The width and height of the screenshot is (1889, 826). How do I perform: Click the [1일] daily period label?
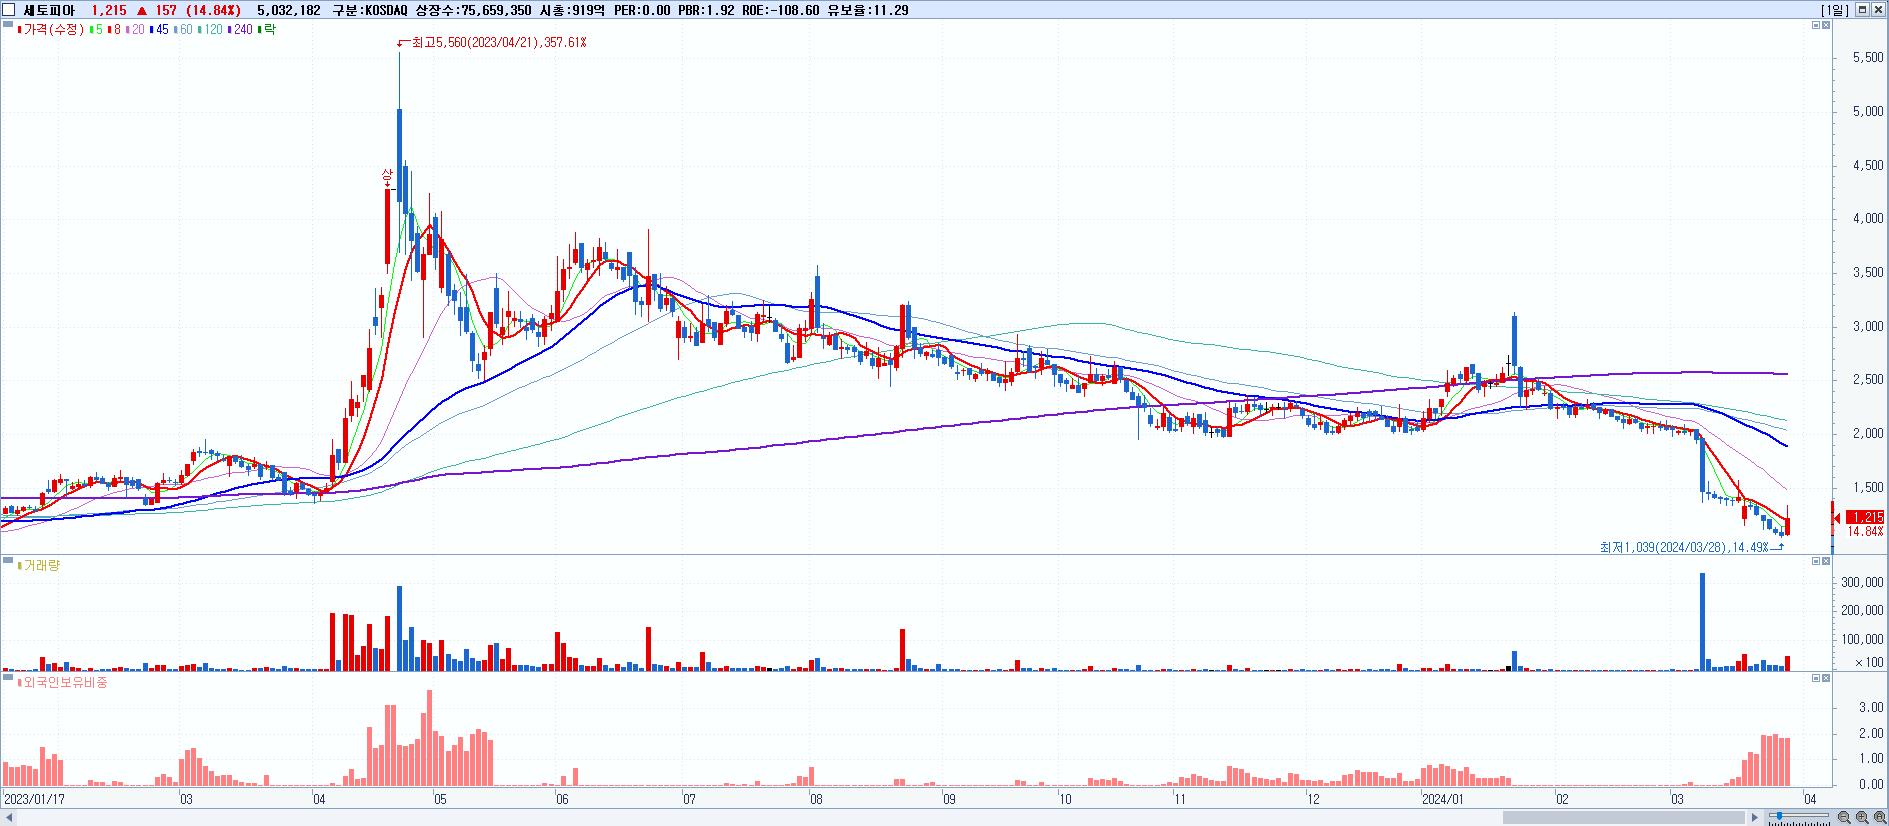coord(1835,10)
